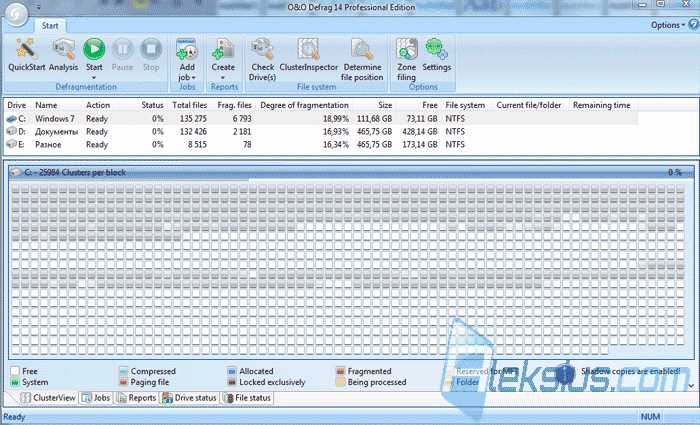
Task: Expand the Add job dropdown arrow
Action: tap(194, 78)
